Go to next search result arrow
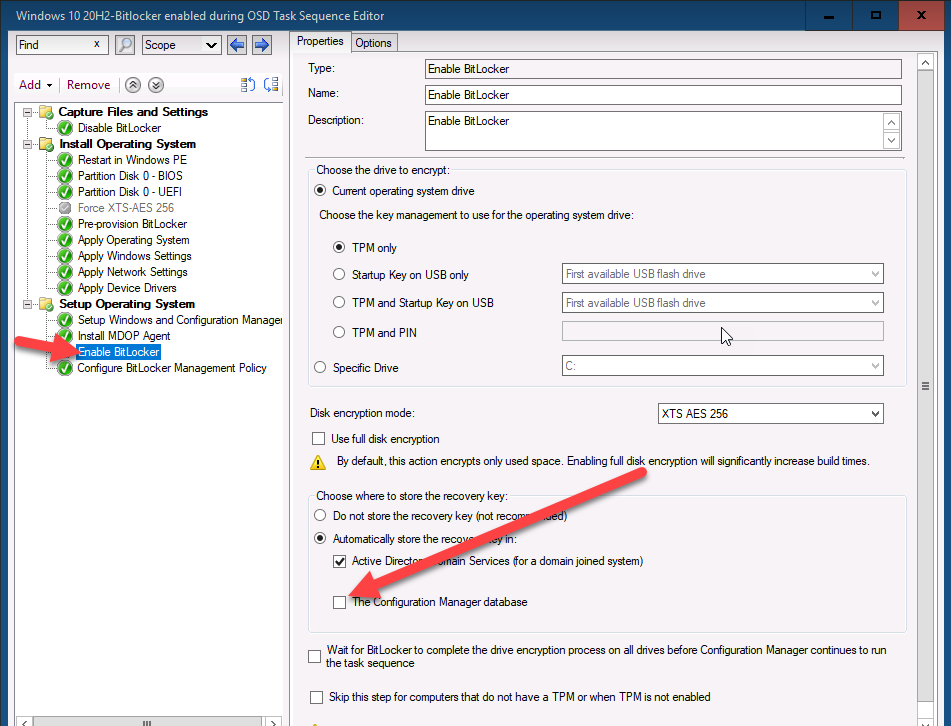This screenshot has width=951, height=726. point(261,45)
